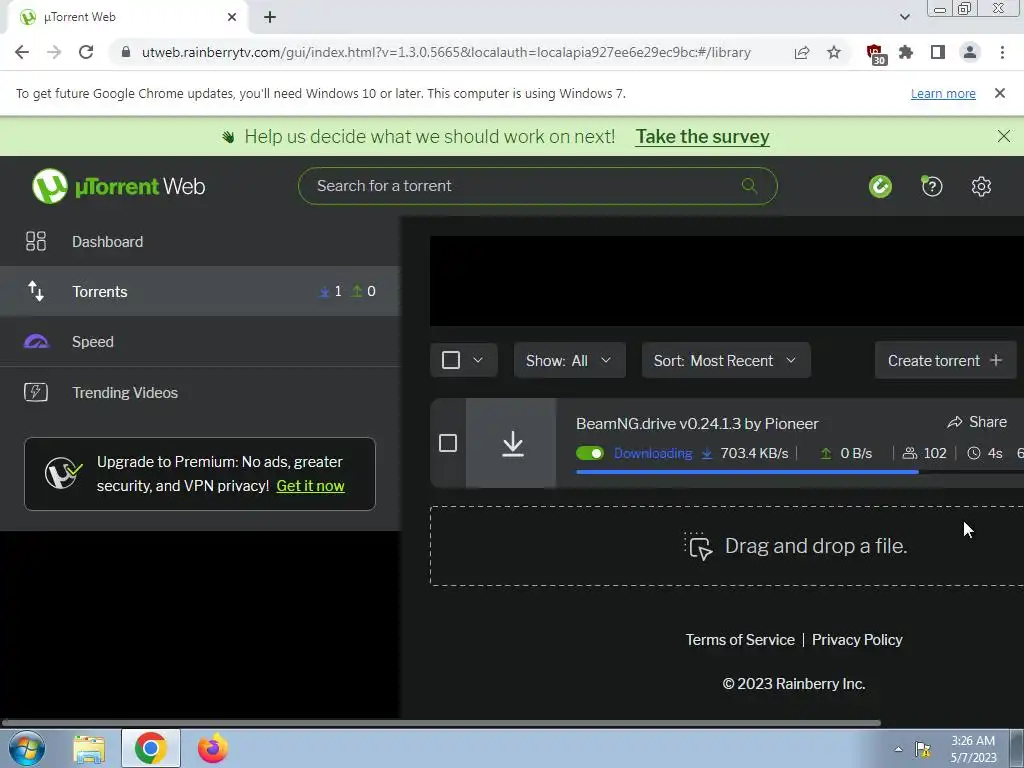Open the Show: All filter dropdown

tap(569, 360)
